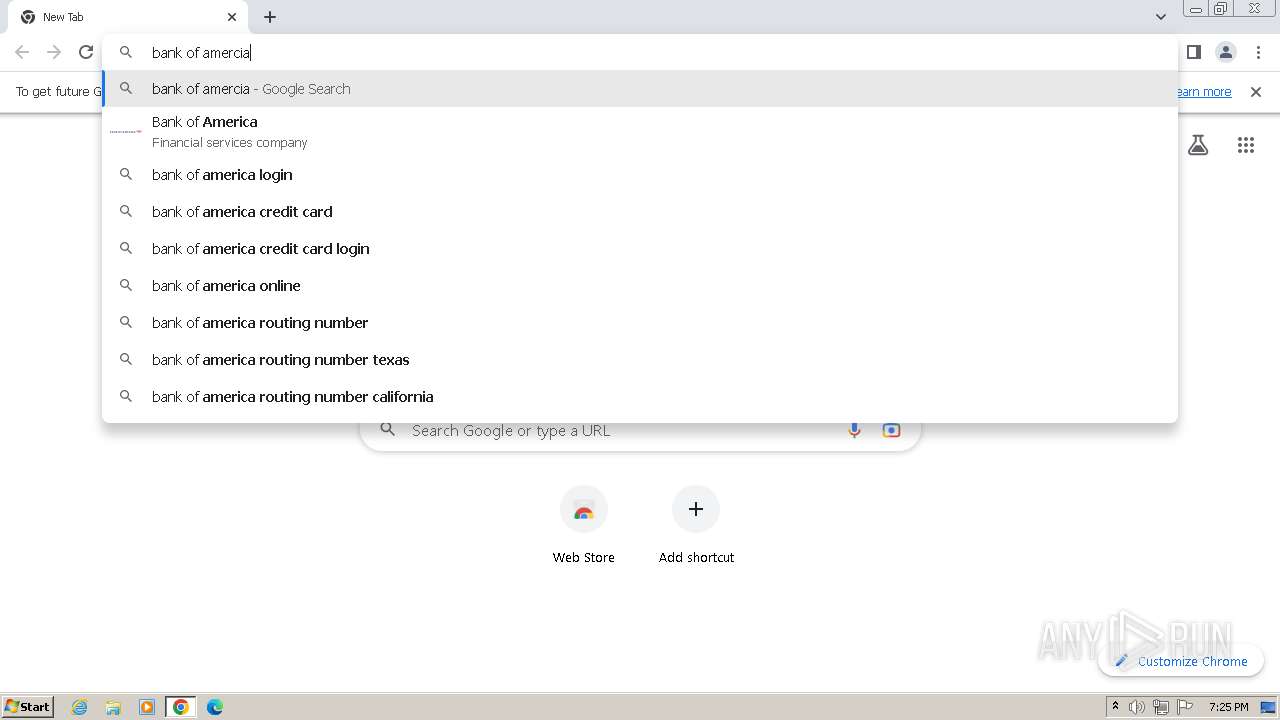
Task: Open the Action Center flag icon
Action: point(1185,707)
